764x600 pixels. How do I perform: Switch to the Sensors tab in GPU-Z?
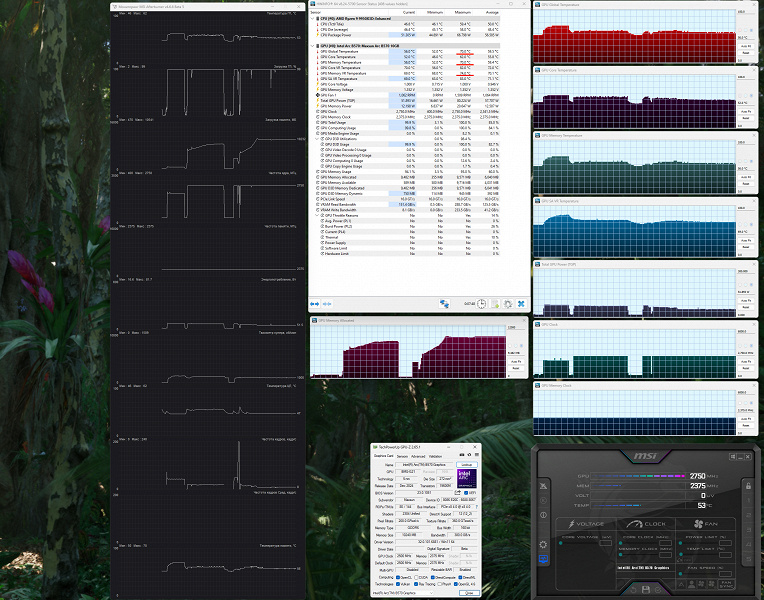click(402, 455)
